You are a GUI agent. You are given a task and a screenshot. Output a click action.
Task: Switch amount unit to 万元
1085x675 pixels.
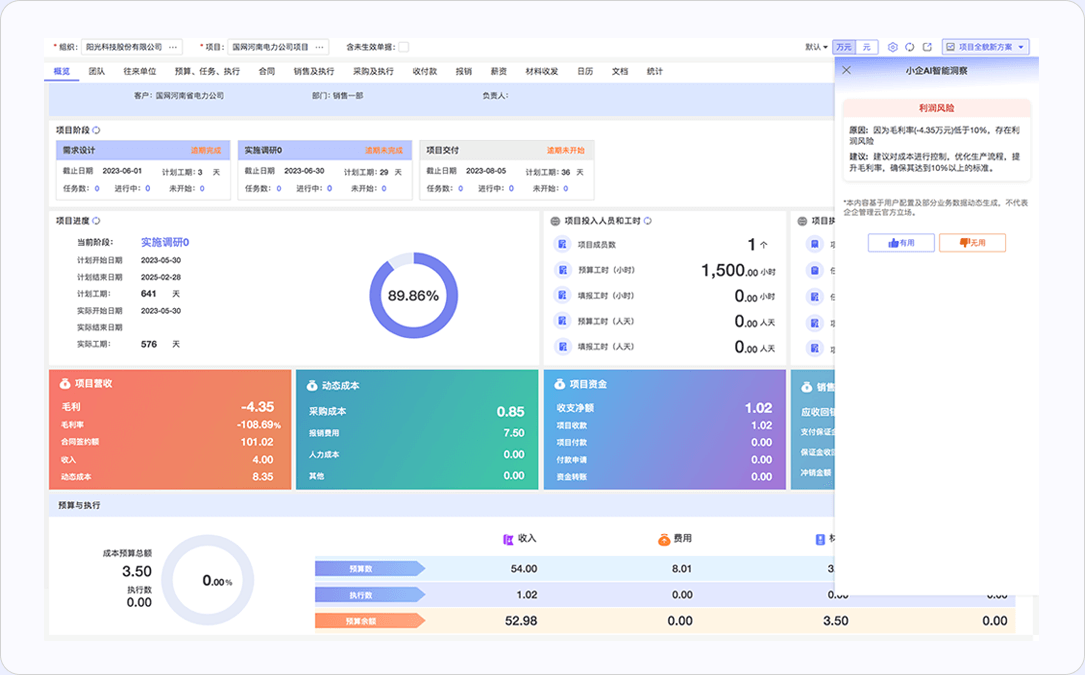845,47
